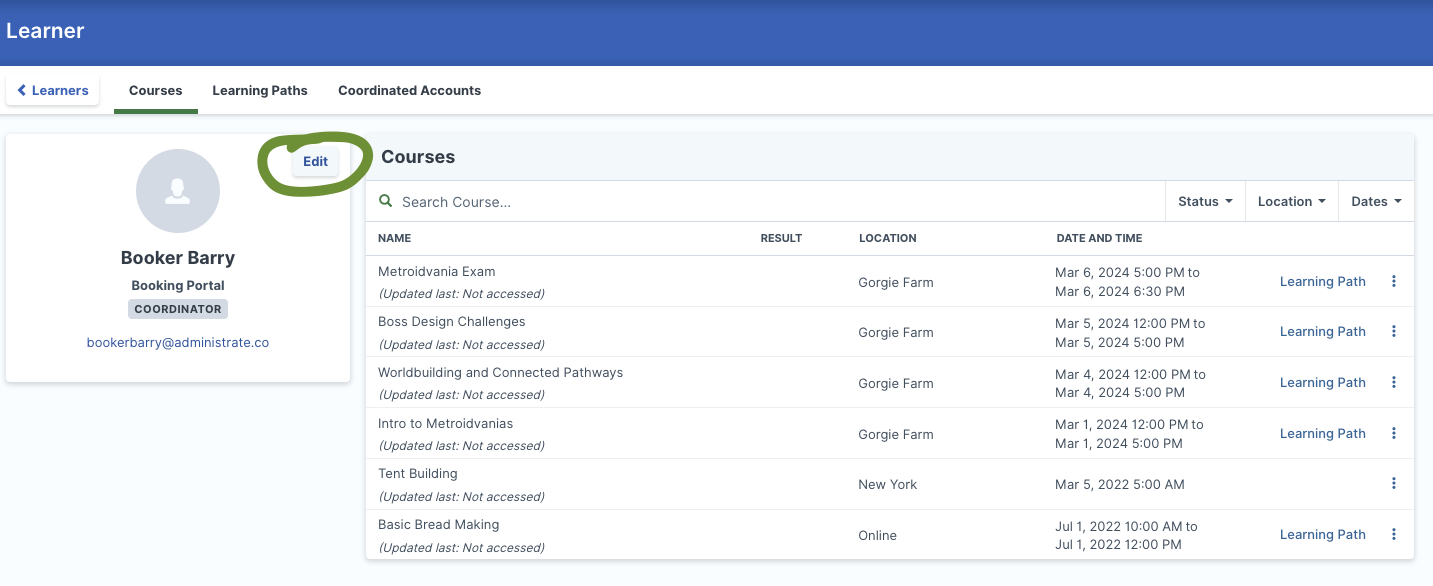The width and height of the screenshot is (1433, 586).
Task: Click Gorgie Farm location in Metroidvania Exam row
Action: click(896, 282)
